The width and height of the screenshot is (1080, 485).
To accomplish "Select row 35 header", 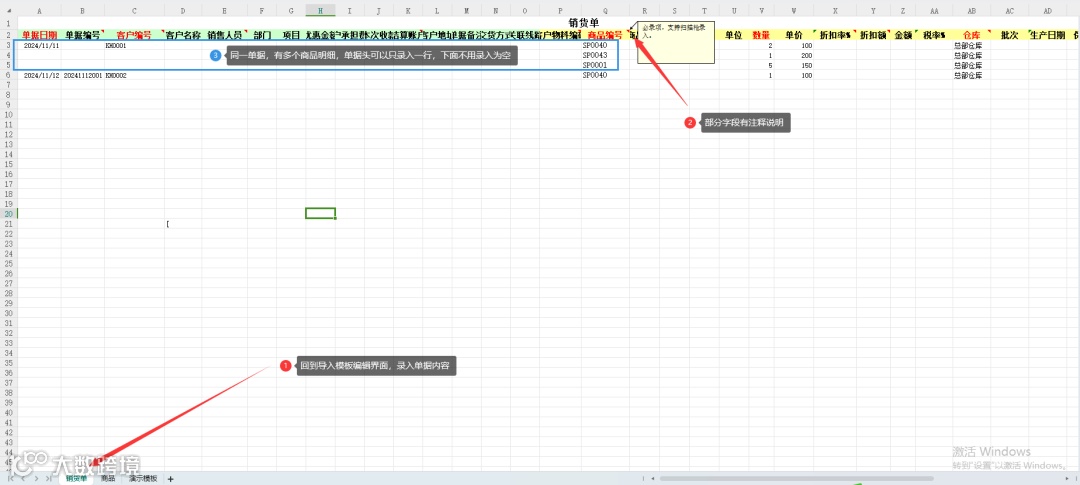I will [x=8, y=362].
